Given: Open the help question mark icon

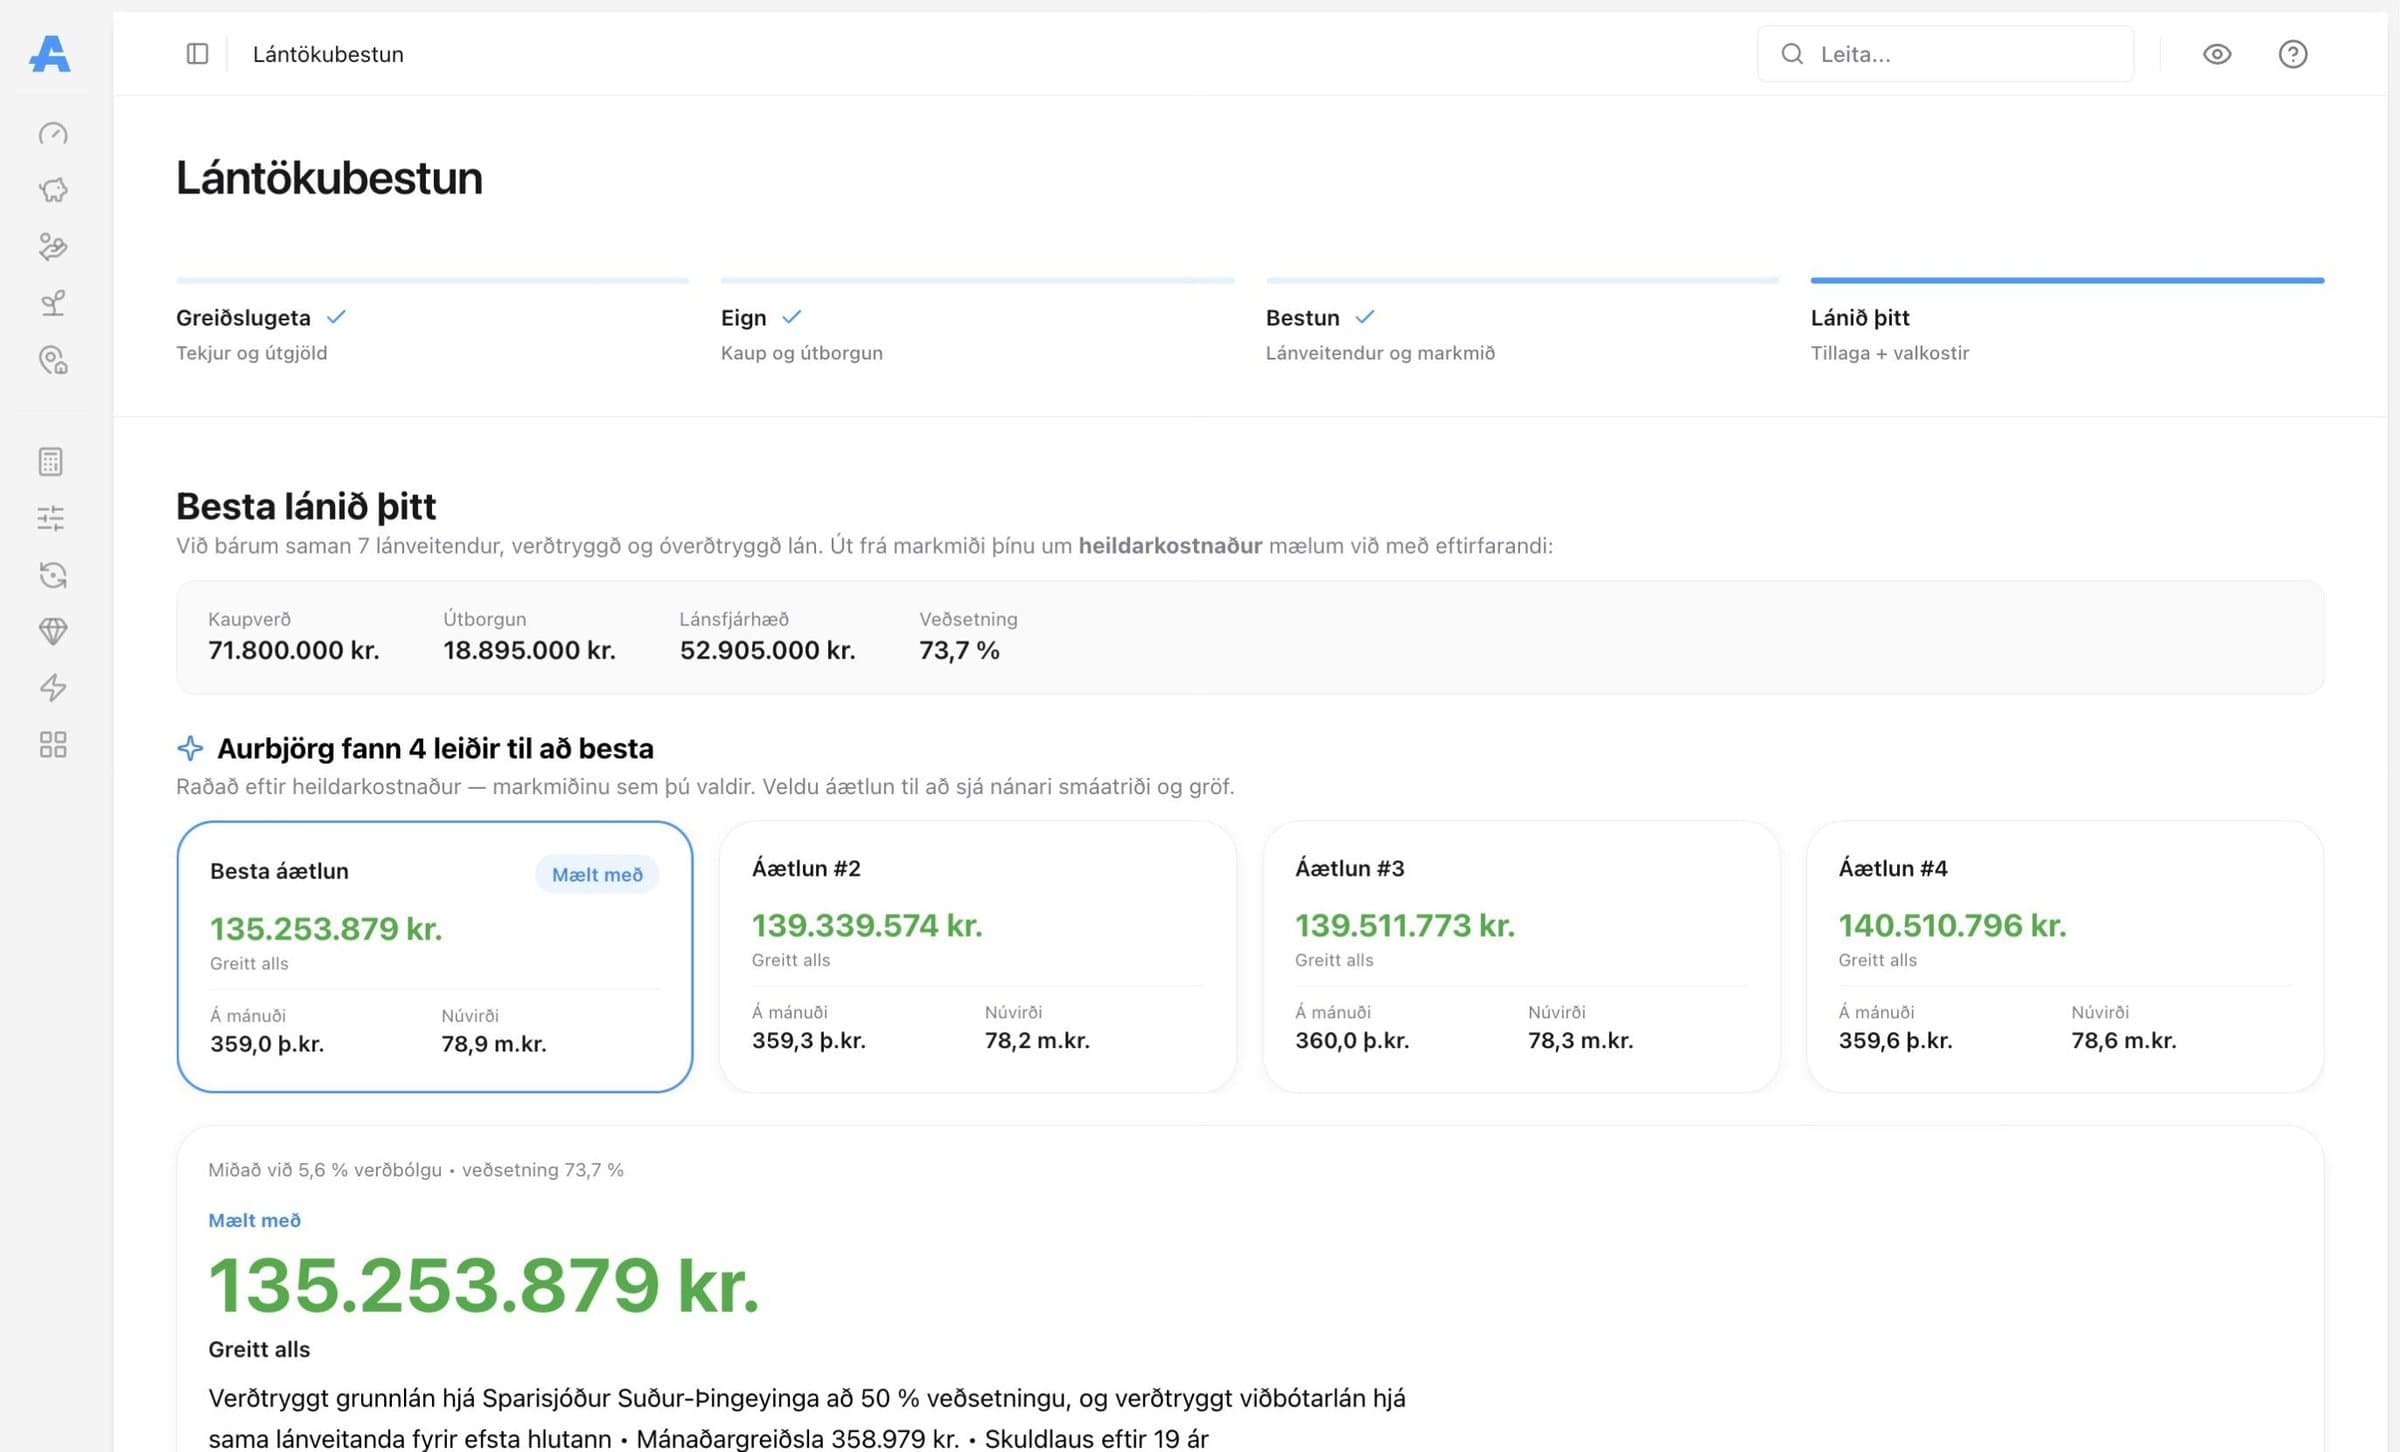Looking at the screenshot, I should [x=2292, y=54].
